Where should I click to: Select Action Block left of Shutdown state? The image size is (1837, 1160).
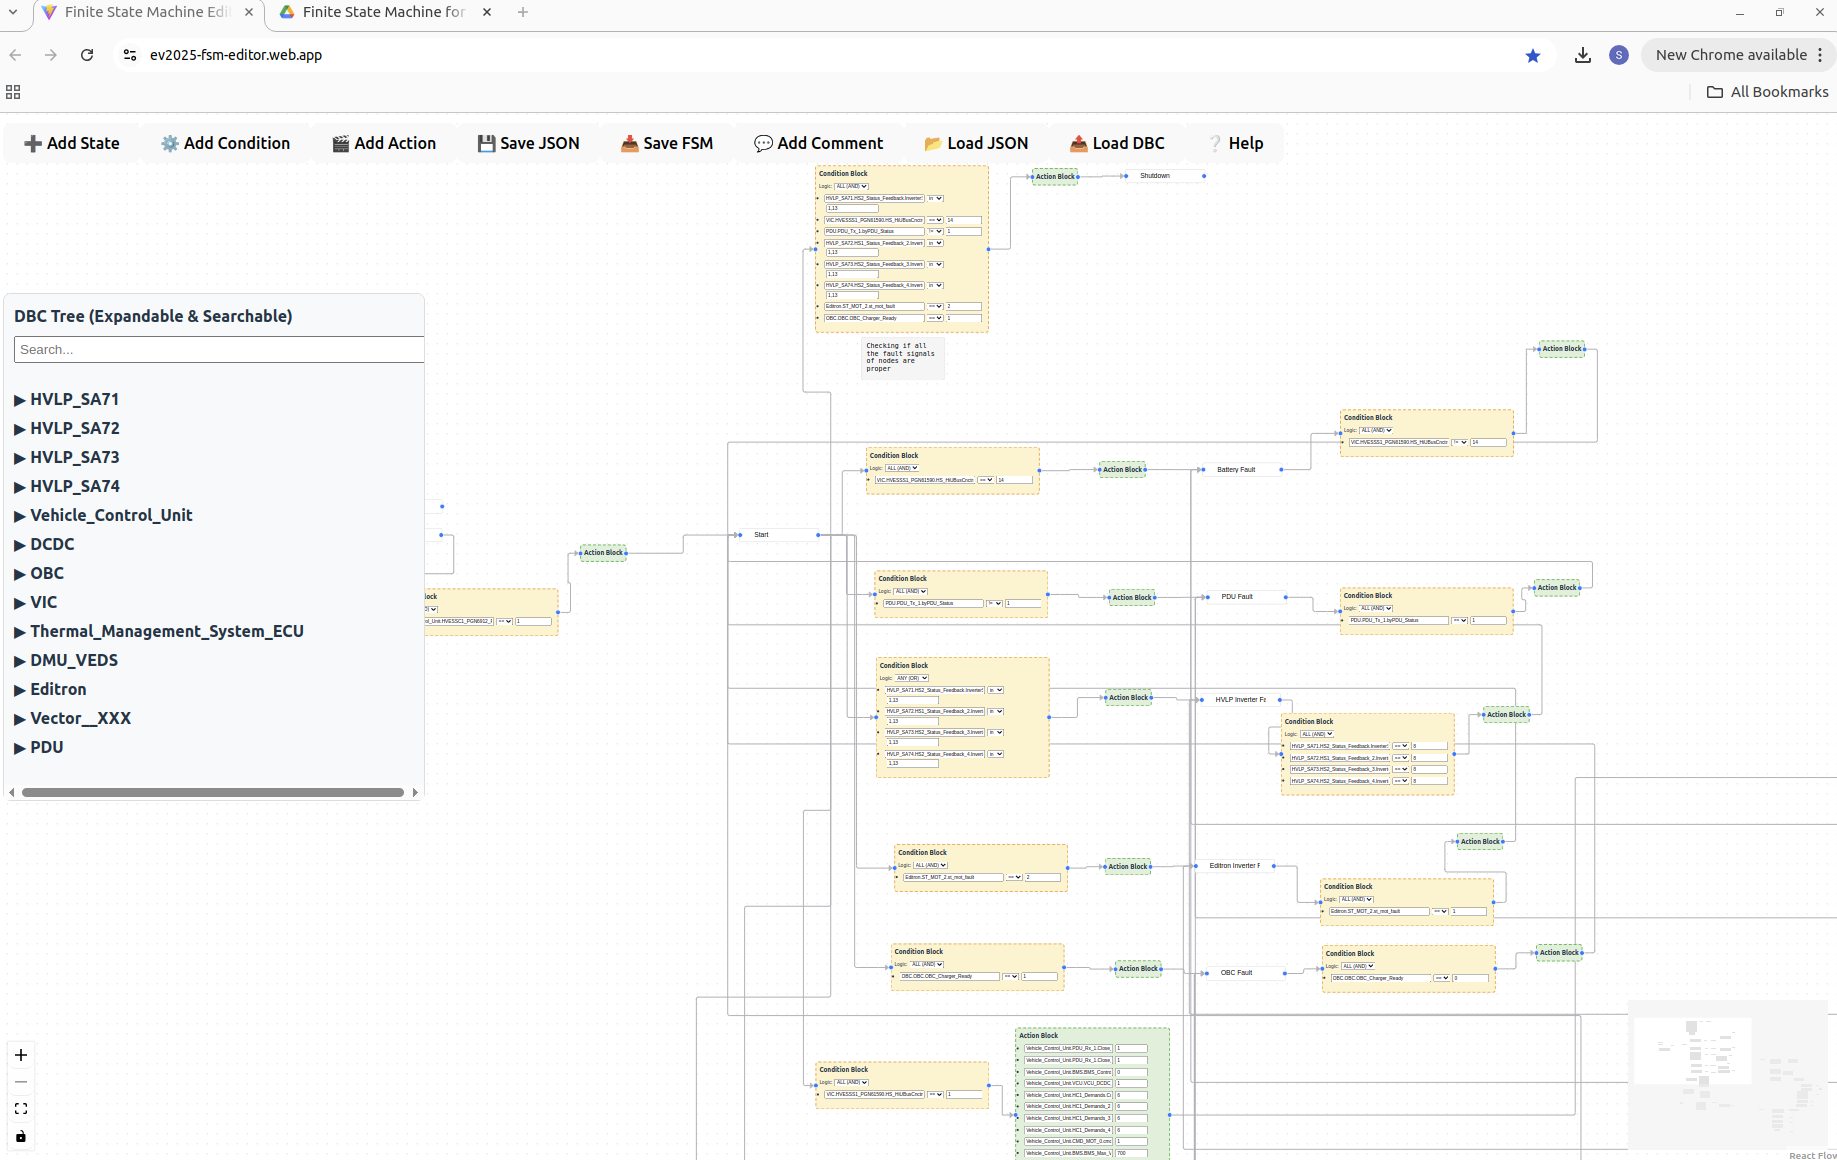click(x=1055, y=176)
